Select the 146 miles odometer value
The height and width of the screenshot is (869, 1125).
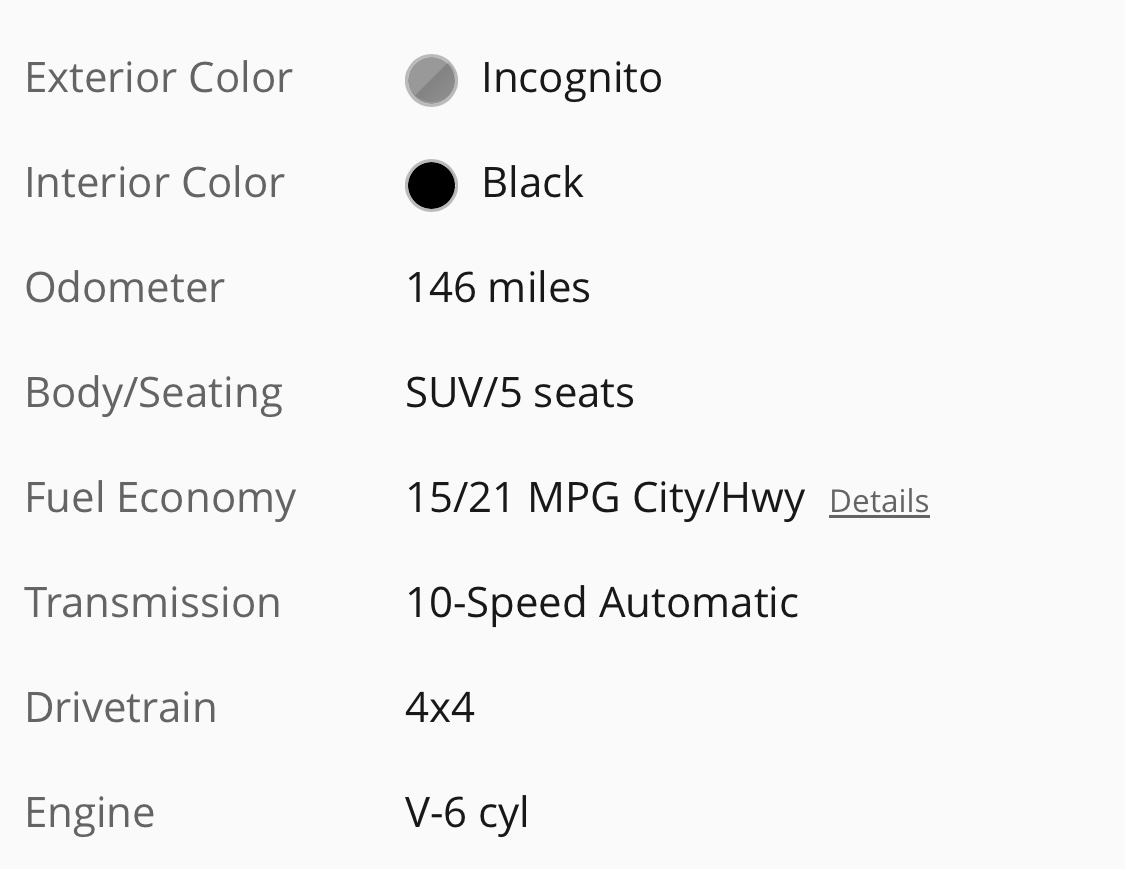(x=498, y=288)
